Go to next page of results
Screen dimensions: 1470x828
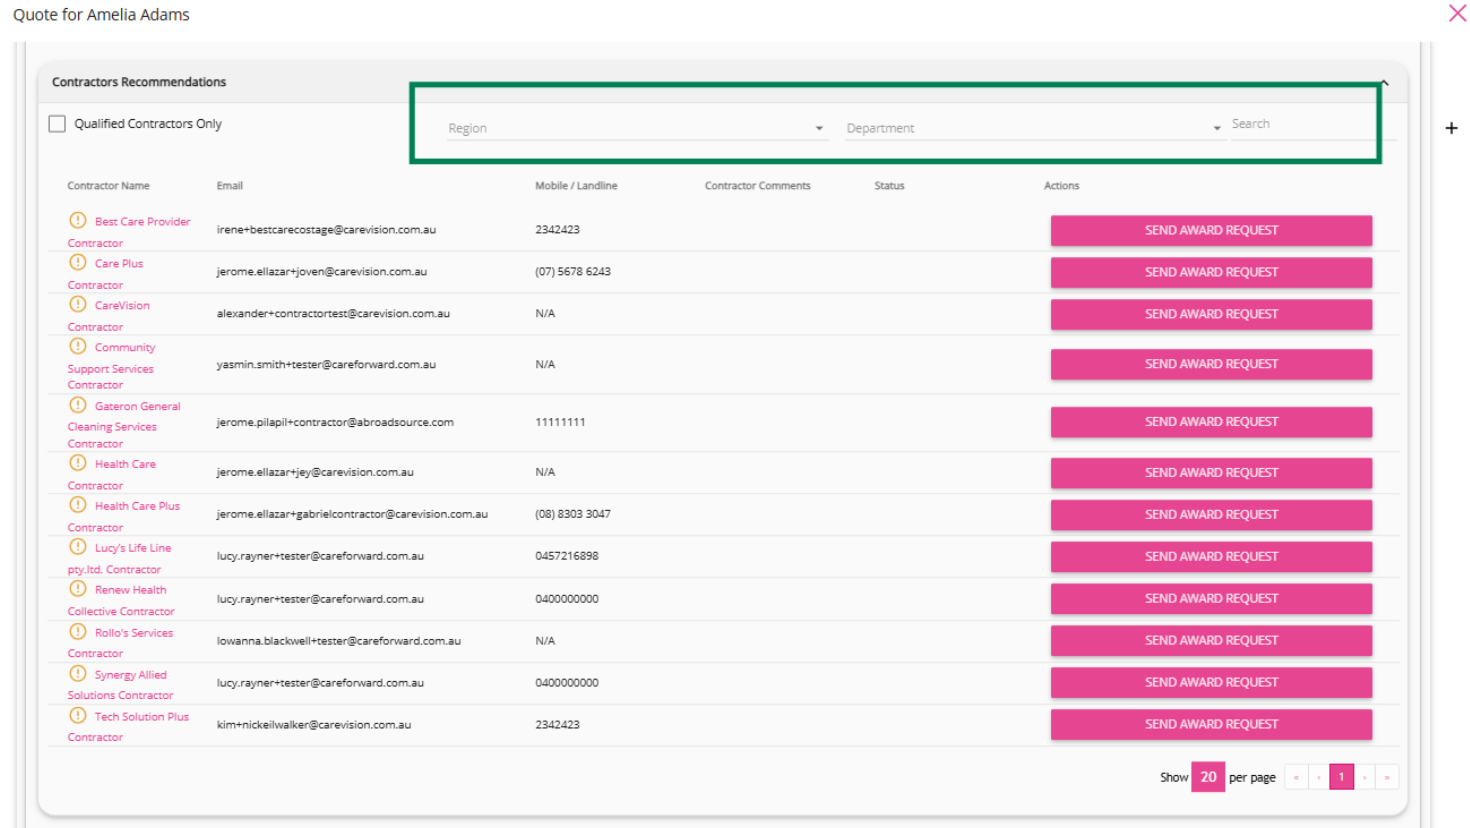1364,777
